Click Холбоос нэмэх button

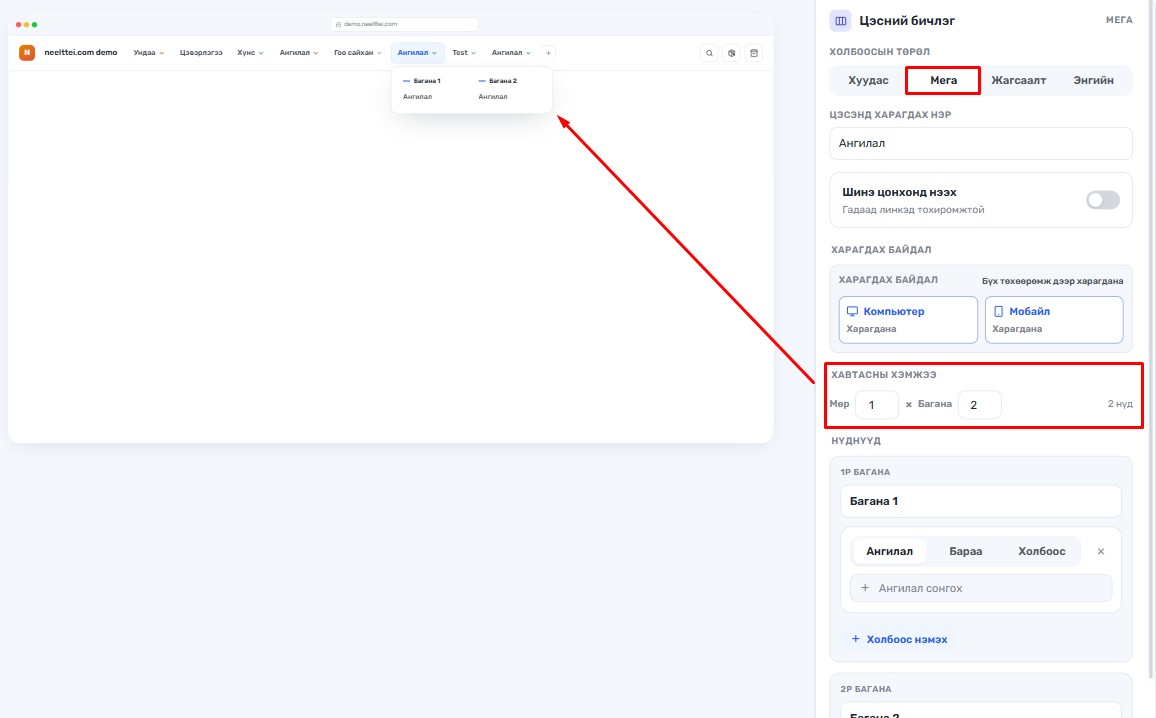click(x=899, y=639)
